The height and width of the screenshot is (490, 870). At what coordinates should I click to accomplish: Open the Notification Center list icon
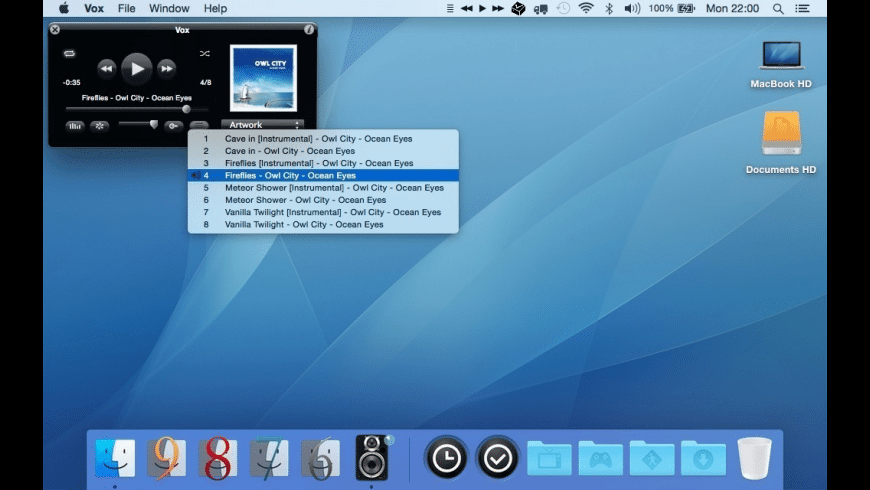tap(802, 8)
